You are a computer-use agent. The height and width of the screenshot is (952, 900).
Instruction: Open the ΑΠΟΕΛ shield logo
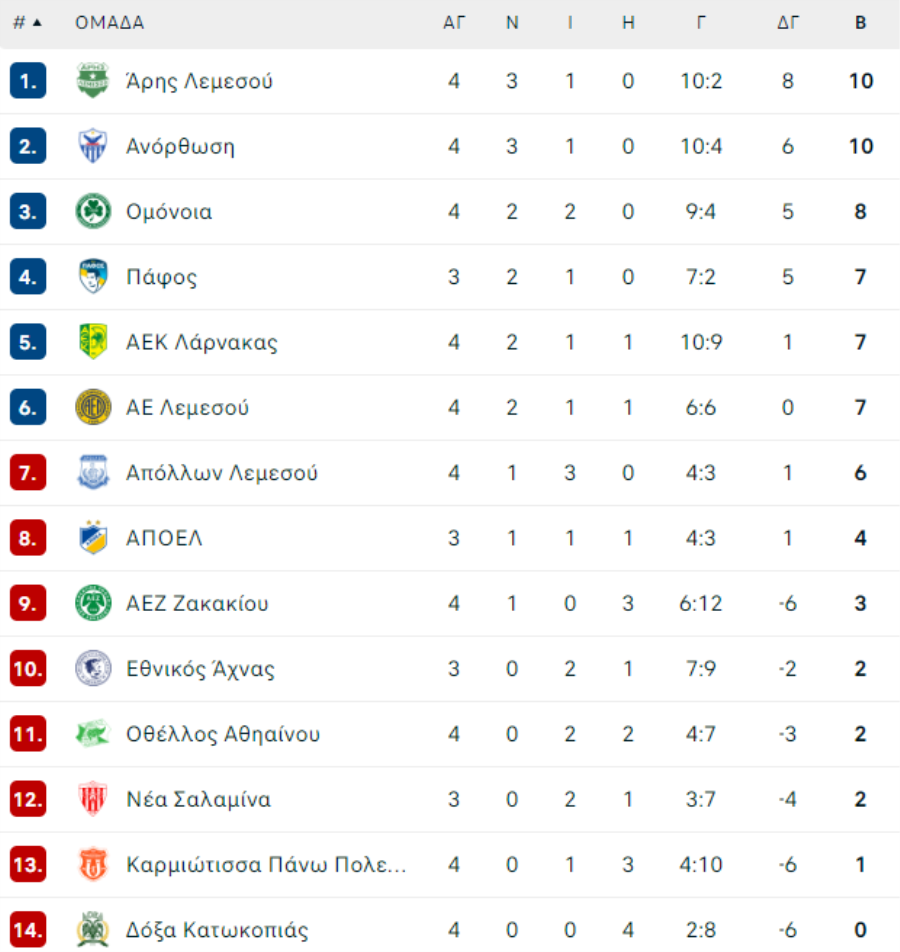tap(93, 537)
